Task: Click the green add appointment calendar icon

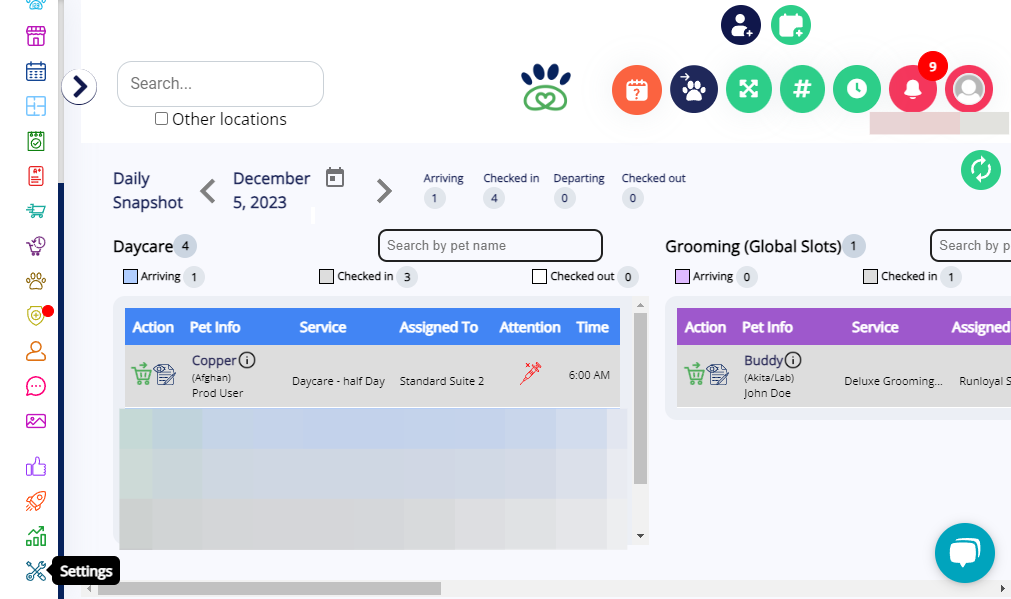Action: pyautogui.click(x=790, y=25)
